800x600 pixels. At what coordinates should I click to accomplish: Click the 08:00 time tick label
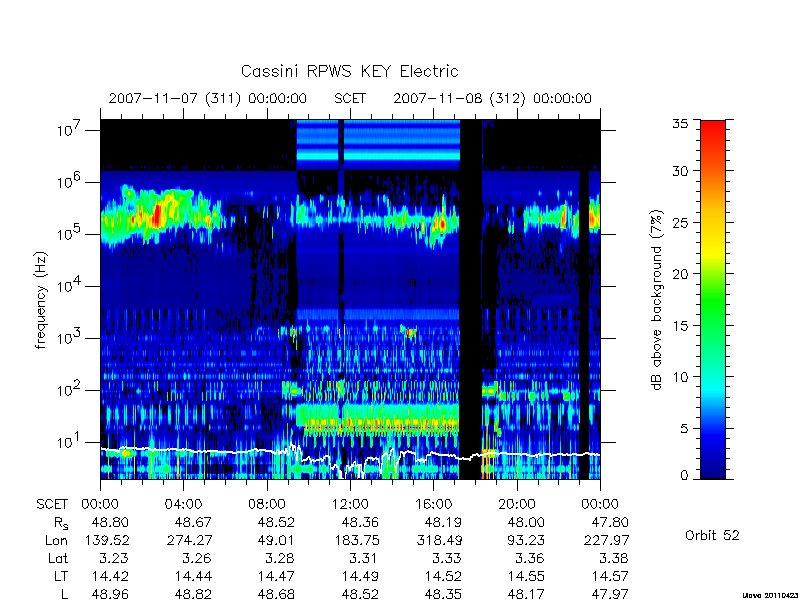(x=267, y=505)
